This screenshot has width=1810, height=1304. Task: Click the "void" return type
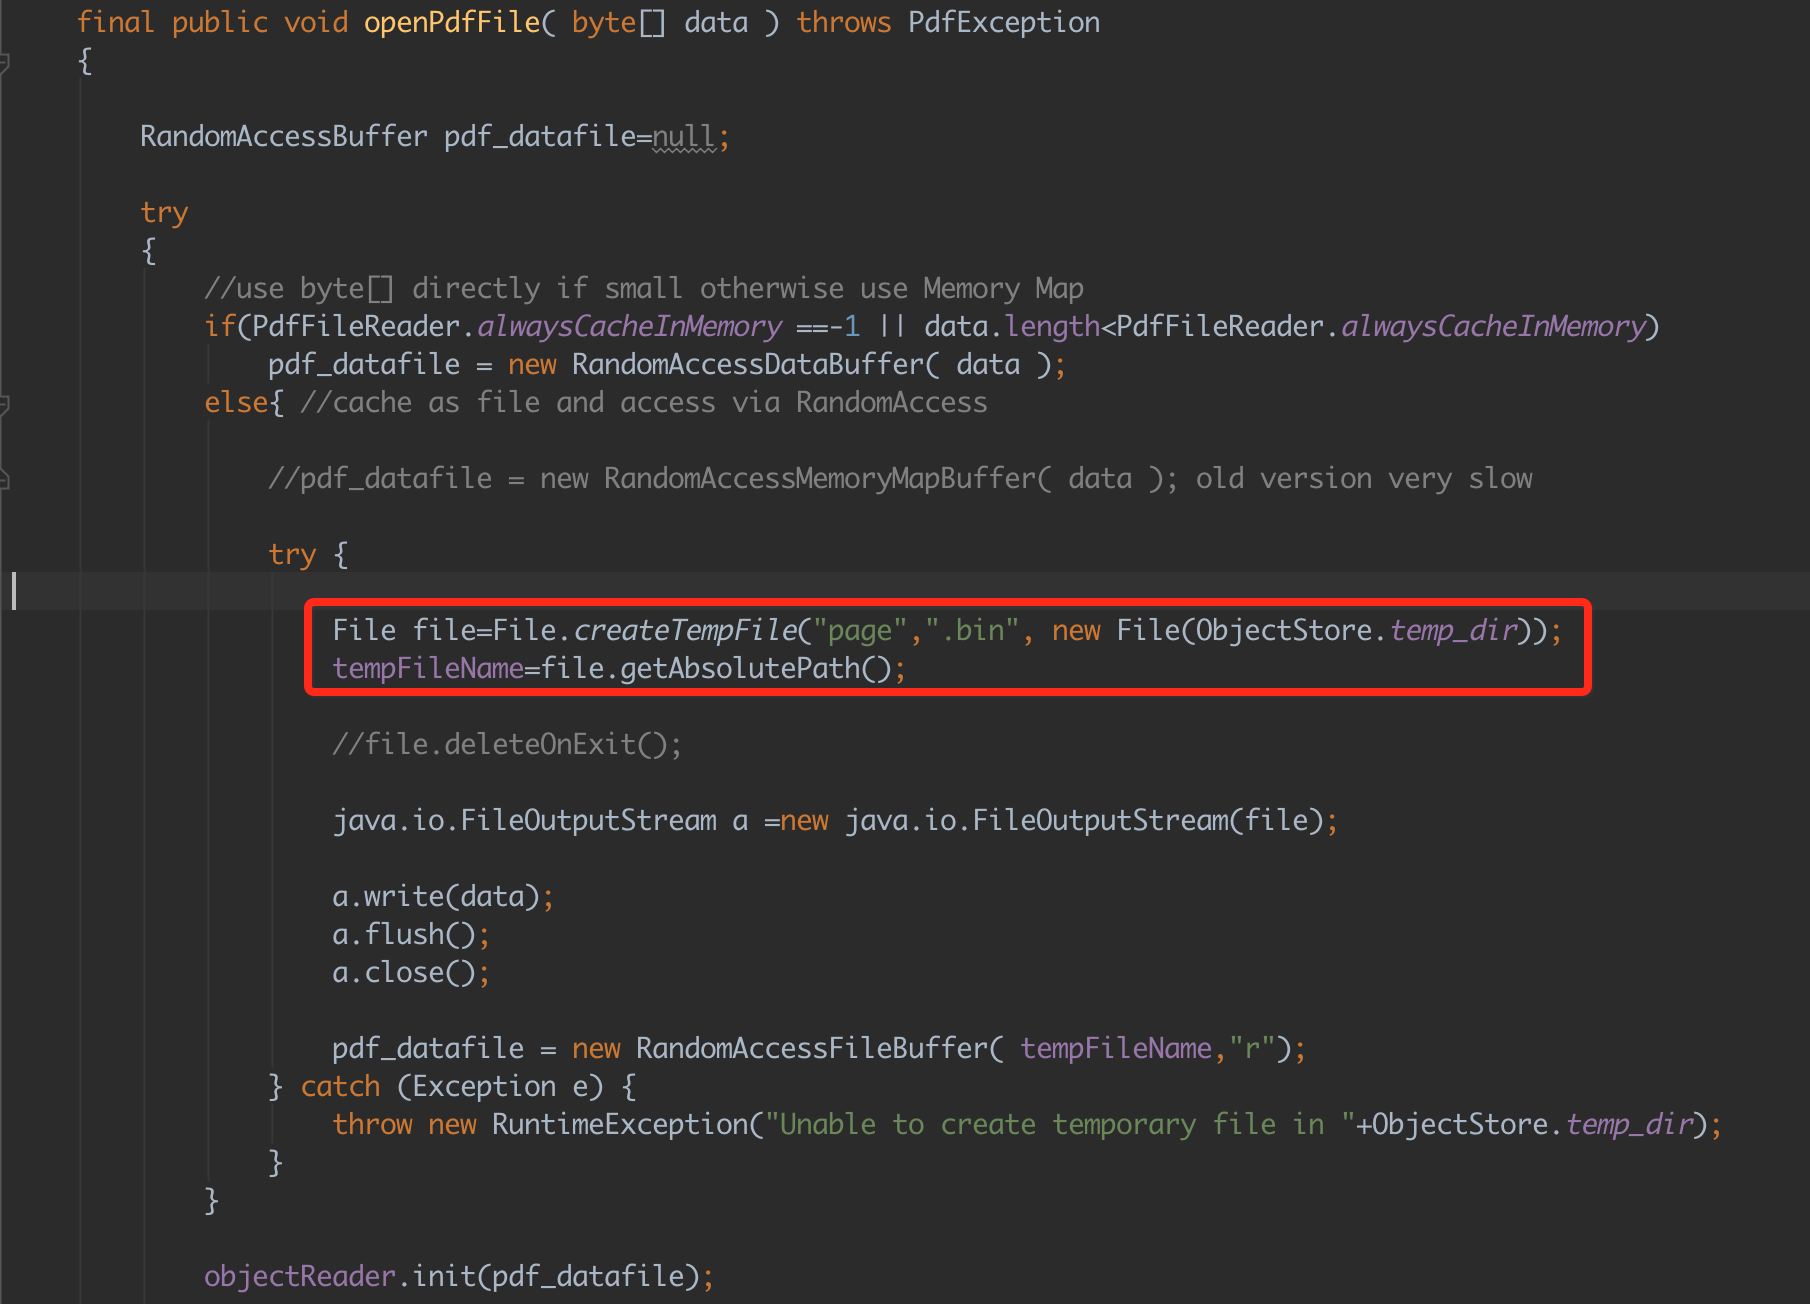point(316,22)
